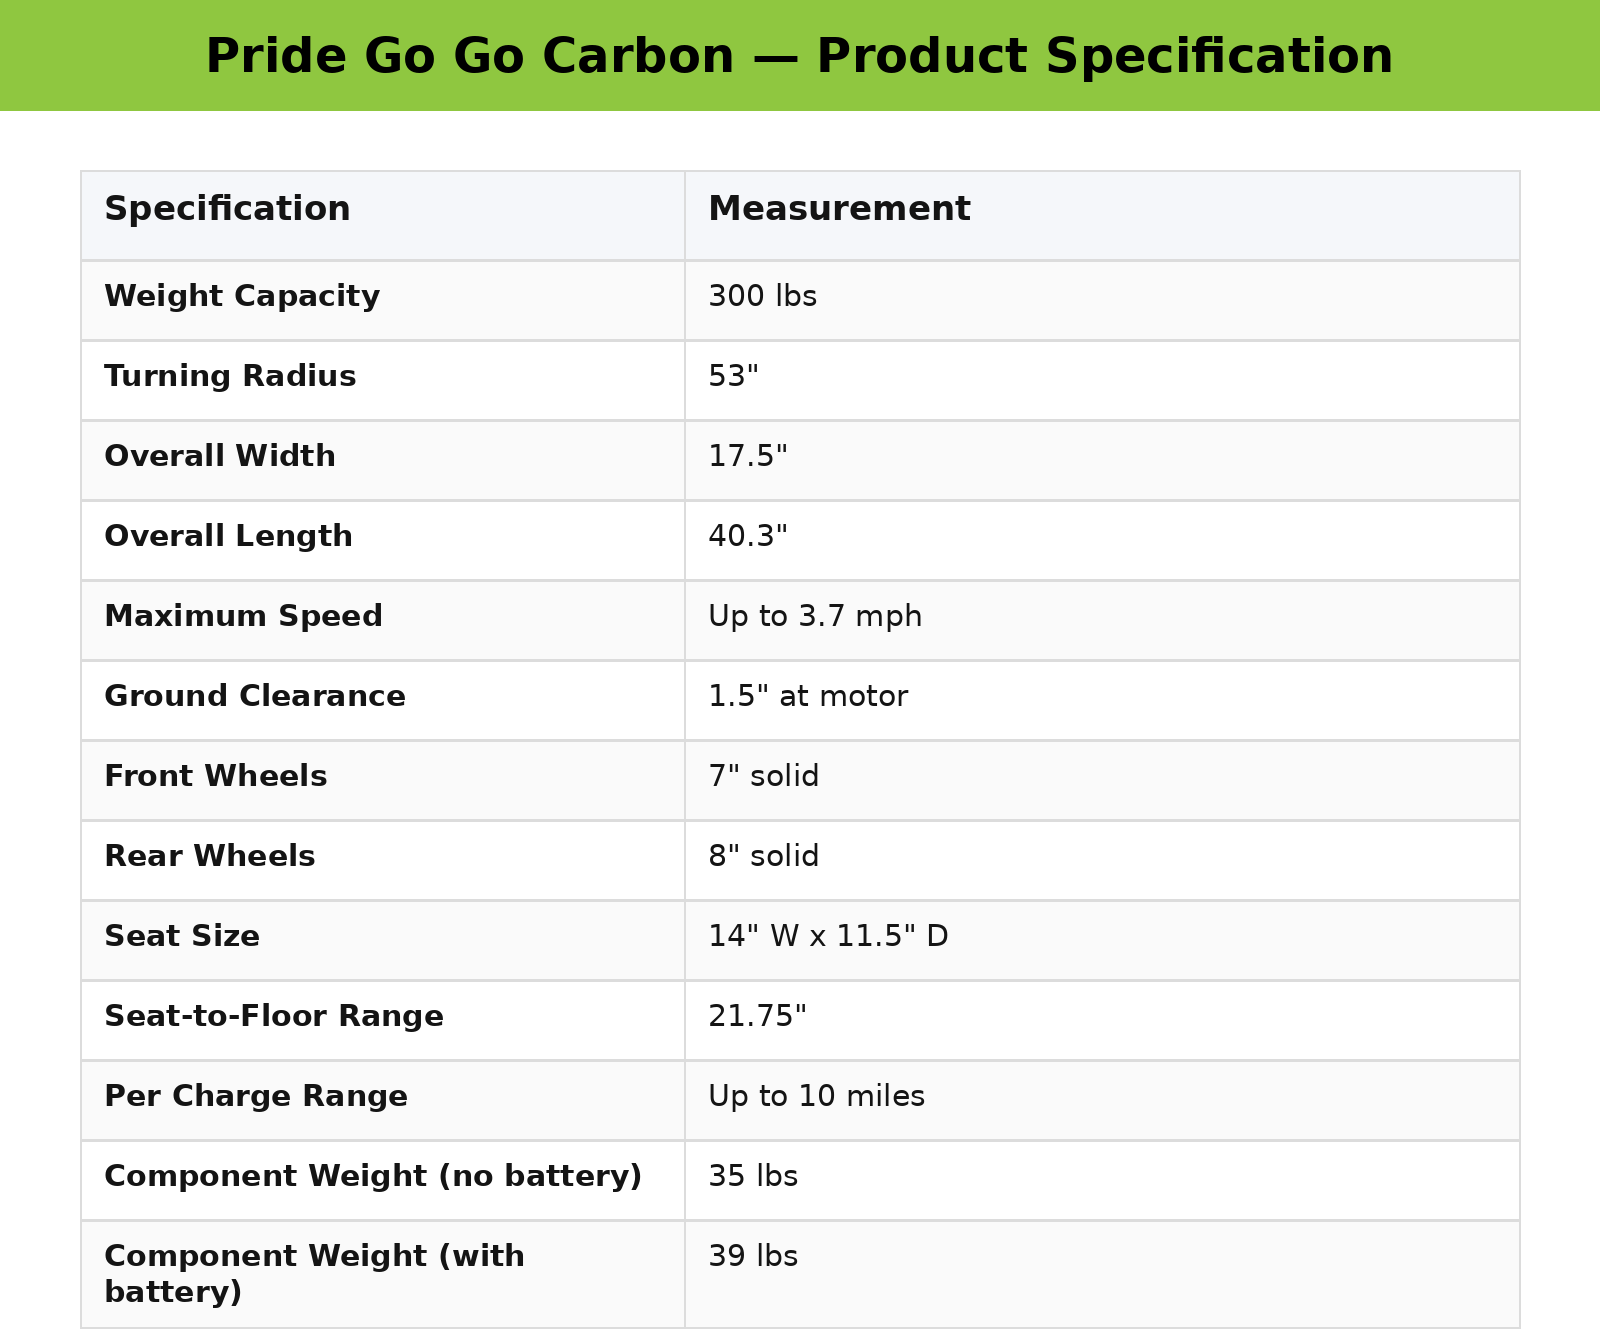Image resolution: width=1600 pixels, height=1329 pixels.
Task: Click the 17.5" overall width value
Action: (x=748, y=457)
